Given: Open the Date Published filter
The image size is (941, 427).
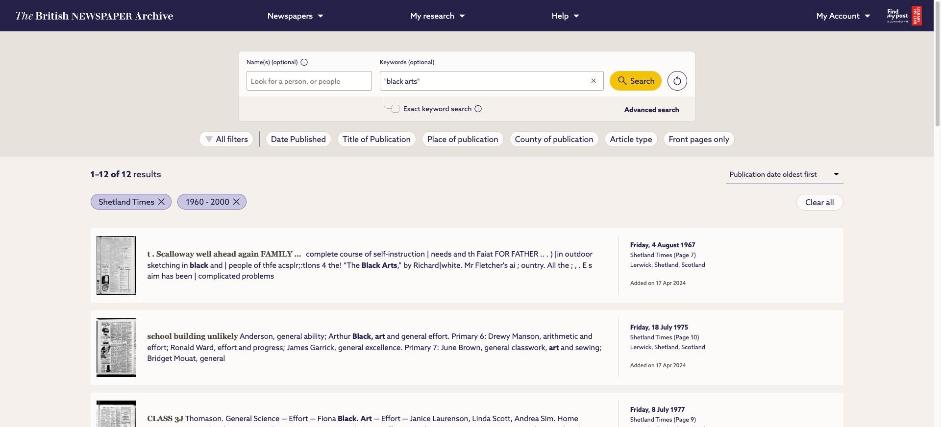Looking at the screenshot, I should click(x=298, y=139).
